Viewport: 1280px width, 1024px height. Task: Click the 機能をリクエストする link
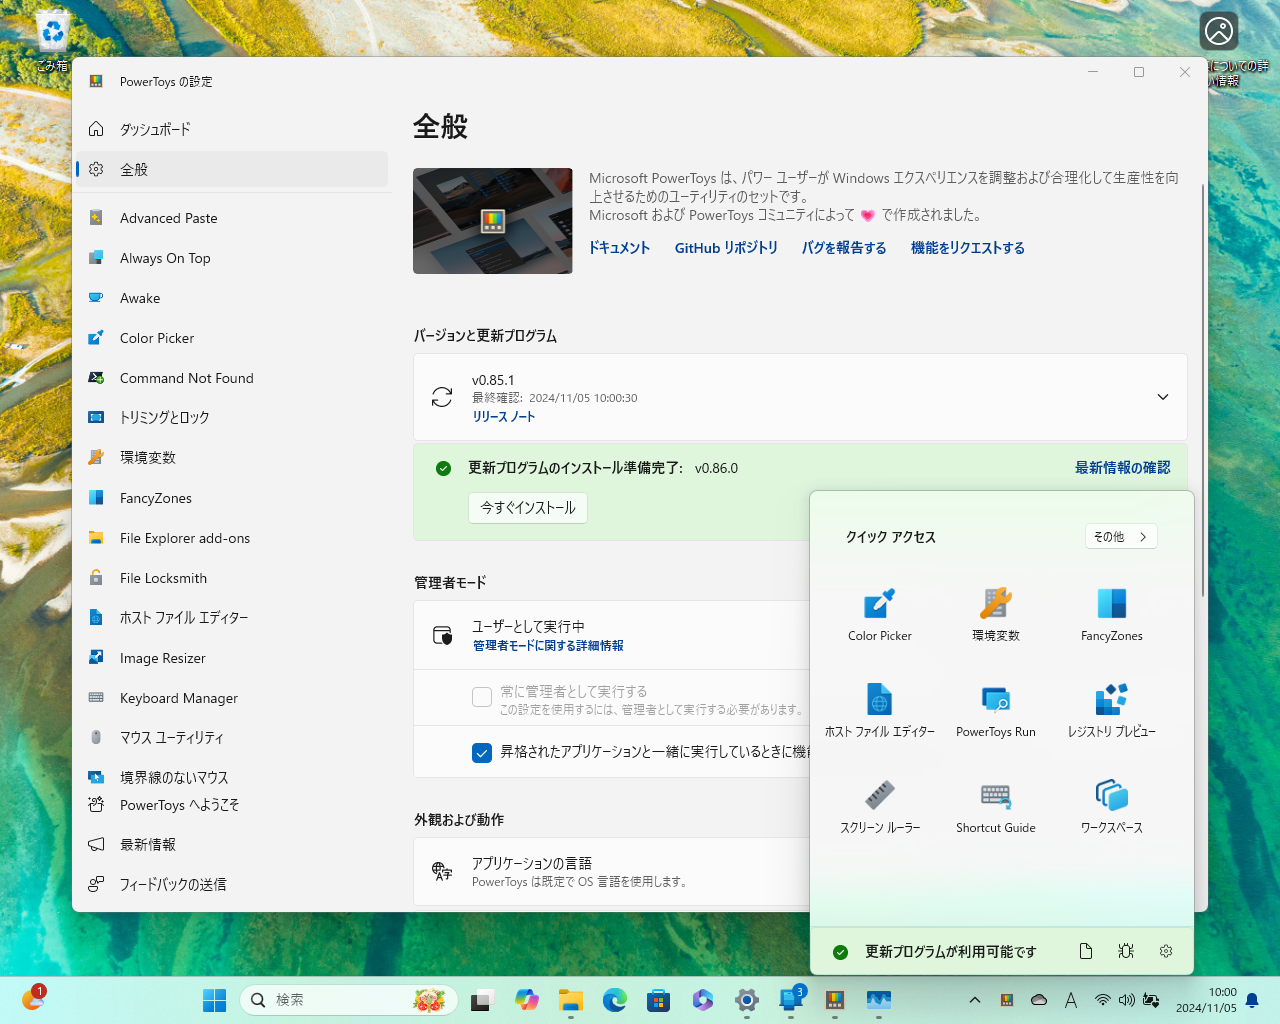pos(968,248)
